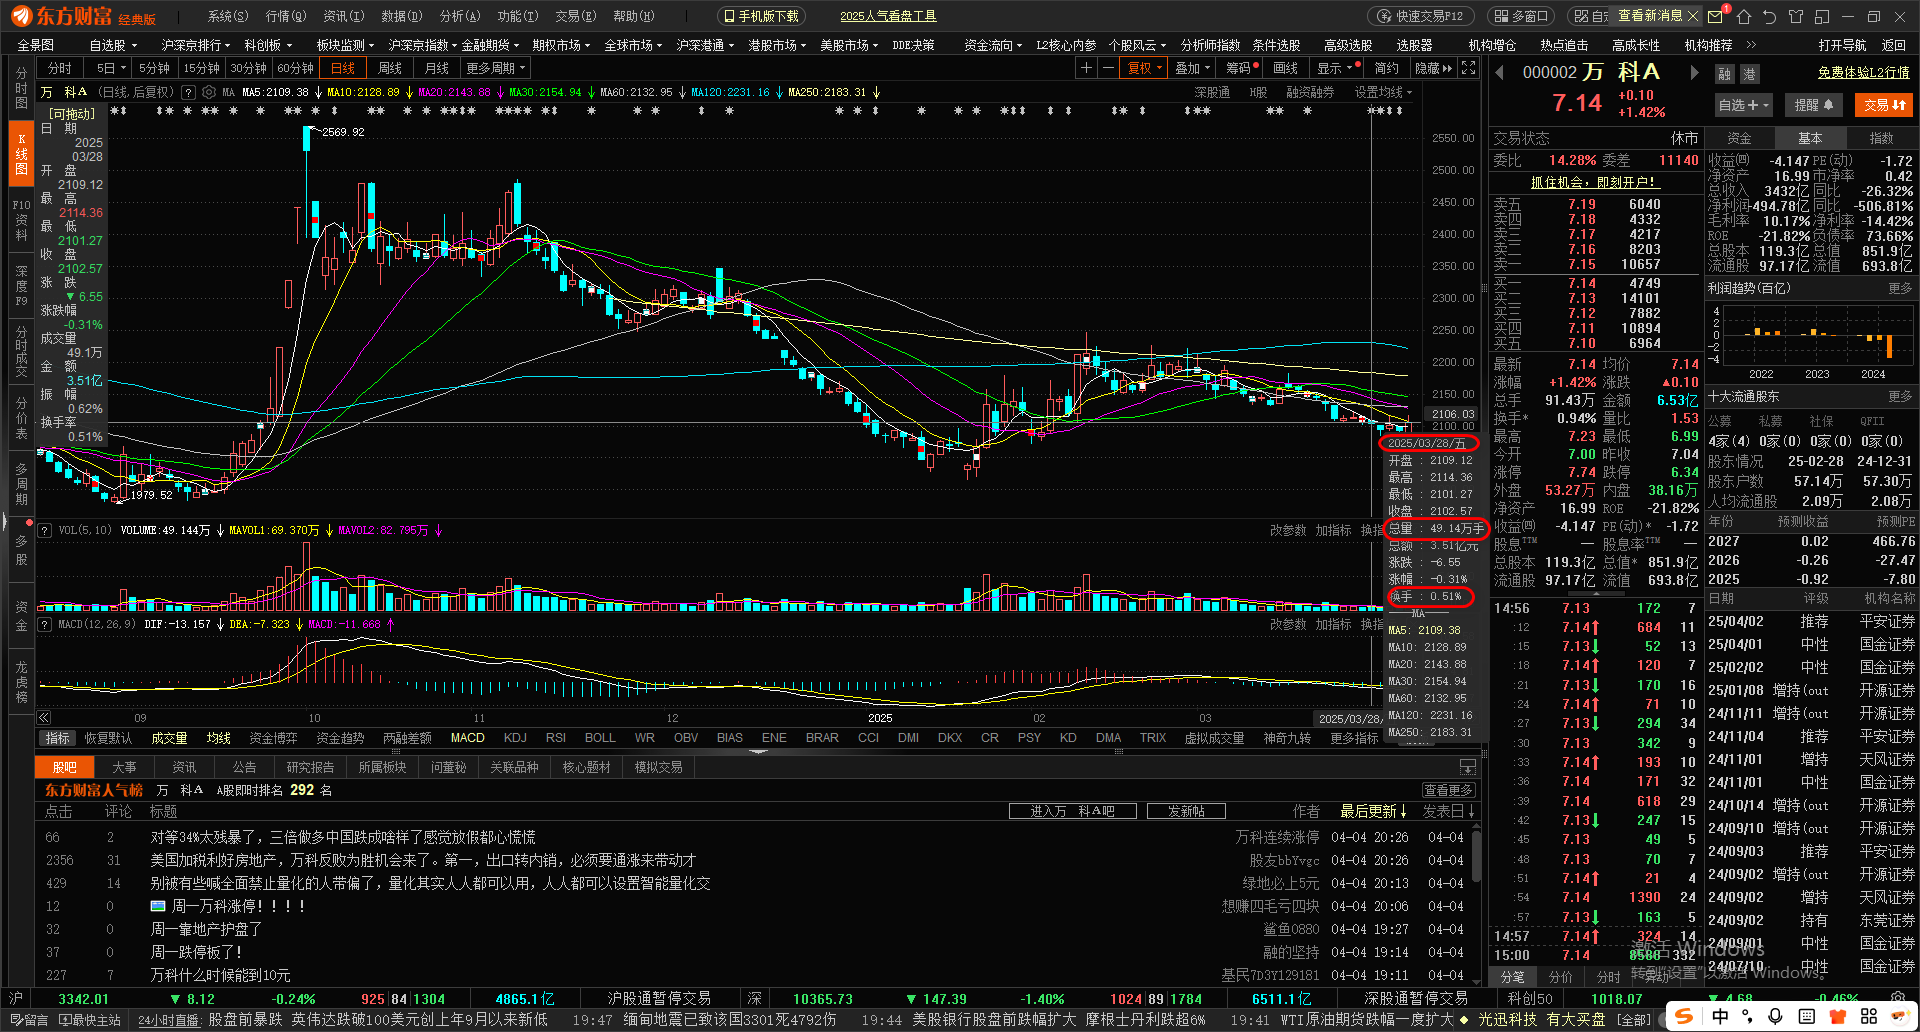Open the 分析(A) menu
1920x1032 pixels.
click(x=460, y=16)
